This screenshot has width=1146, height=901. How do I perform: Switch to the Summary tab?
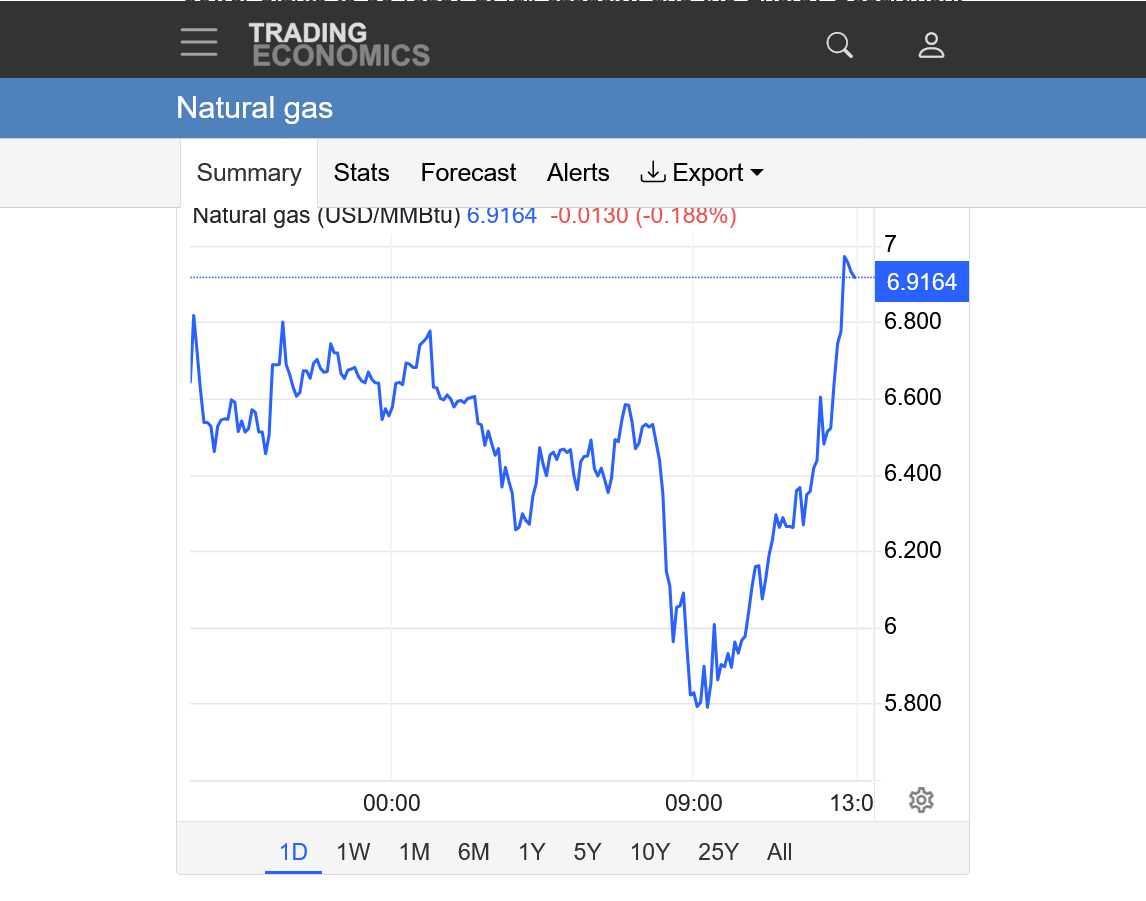[249, 173]
